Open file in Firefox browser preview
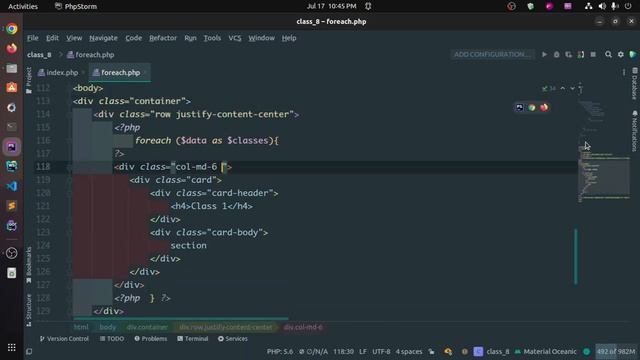The height and width of the screenshot is (360, 640). (x=544, y=107)
